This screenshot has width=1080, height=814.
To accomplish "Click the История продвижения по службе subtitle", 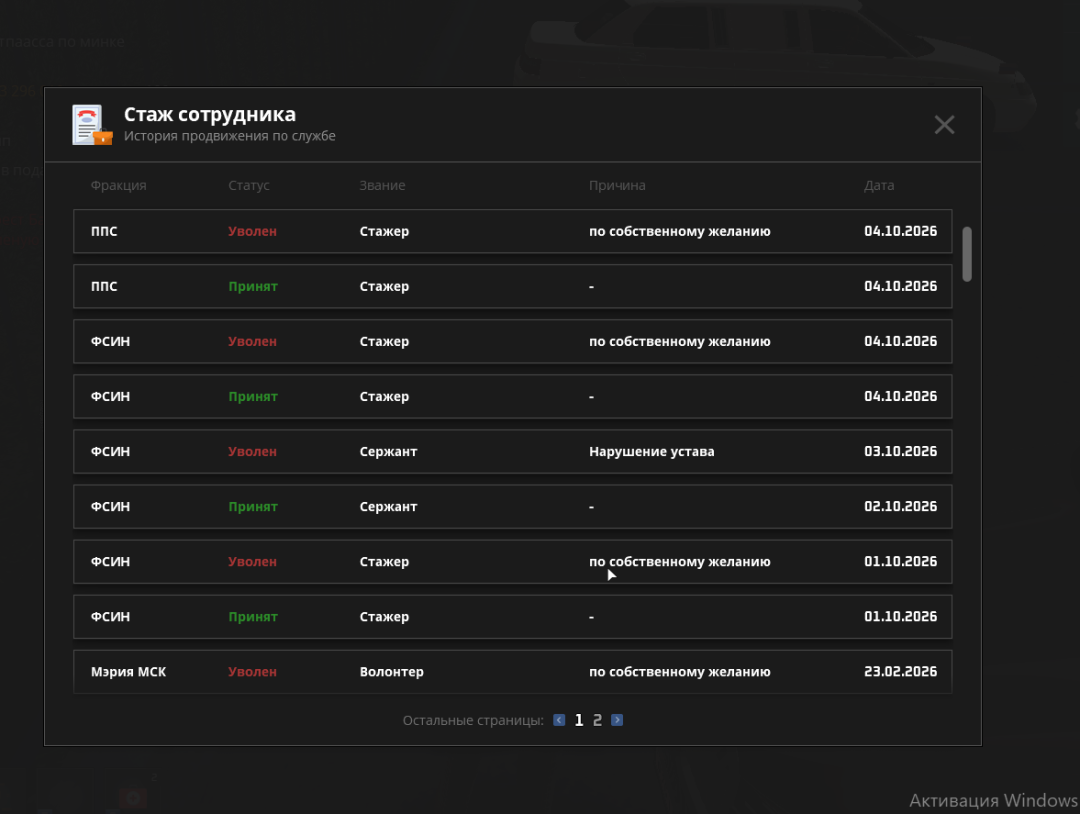I will point(229,136).
